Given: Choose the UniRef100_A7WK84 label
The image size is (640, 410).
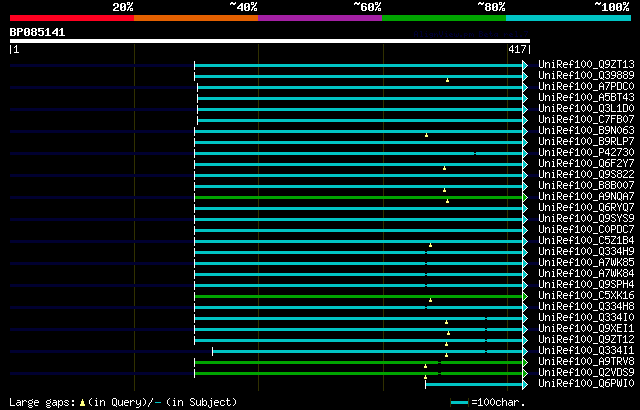Looking at the screenshot, I should coord(586,274).
